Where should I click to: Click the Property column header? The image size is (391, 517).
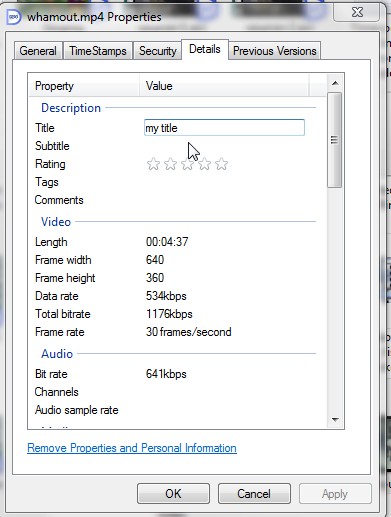[x=84, y=86]
